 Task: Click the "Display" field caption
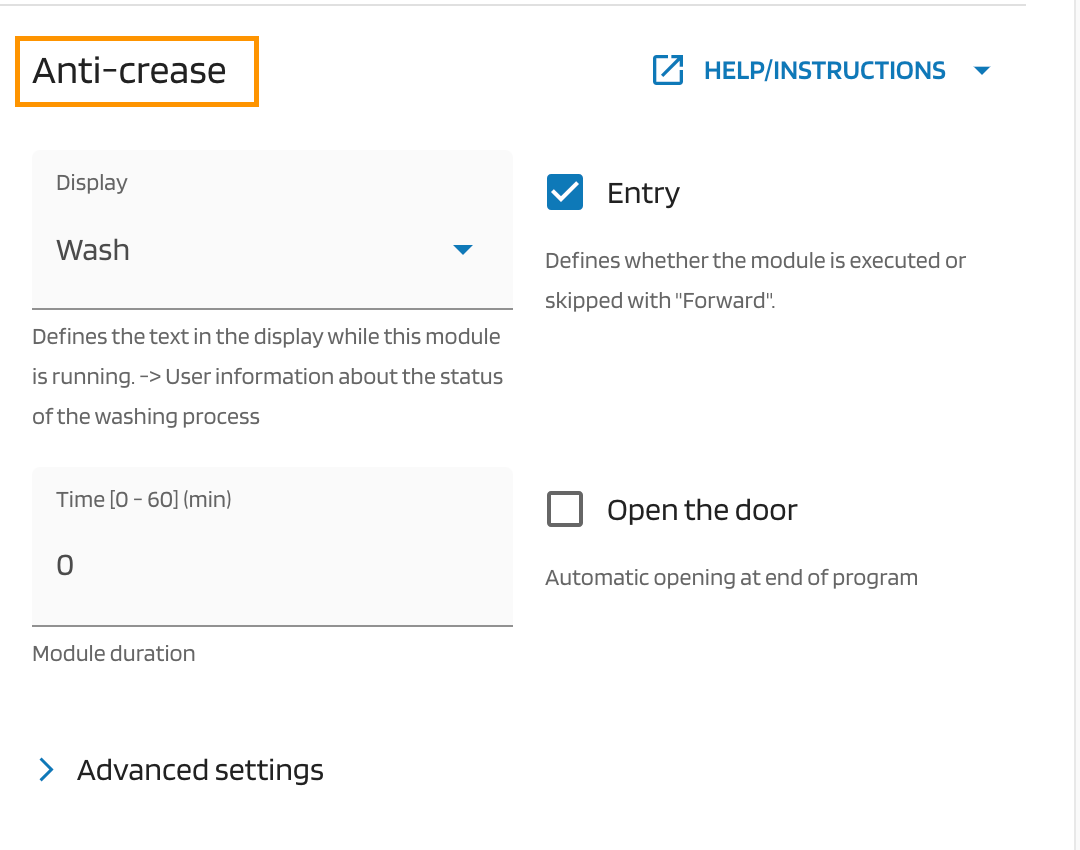tap(92, 183)
